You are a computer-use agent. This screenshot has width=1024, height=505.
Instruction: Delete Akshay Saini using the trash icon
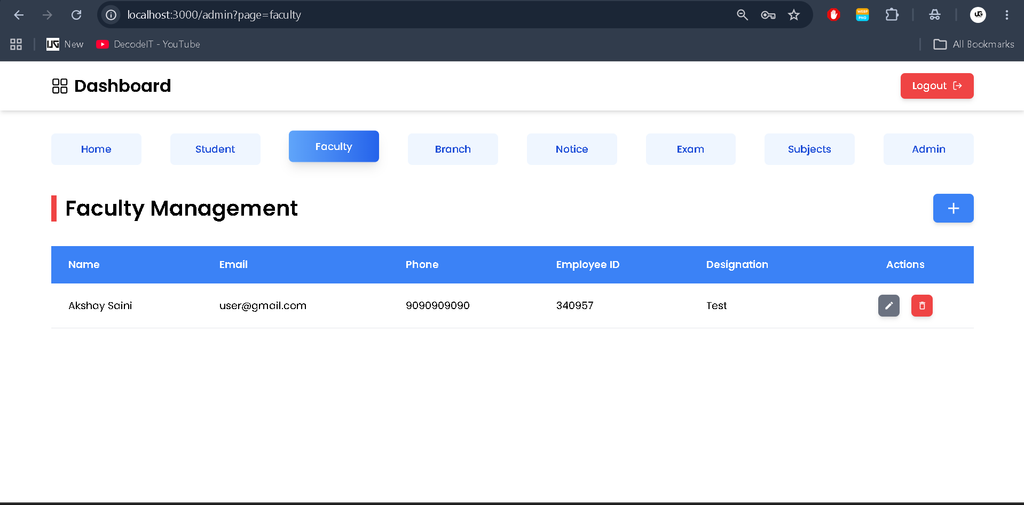click(921, 306)
